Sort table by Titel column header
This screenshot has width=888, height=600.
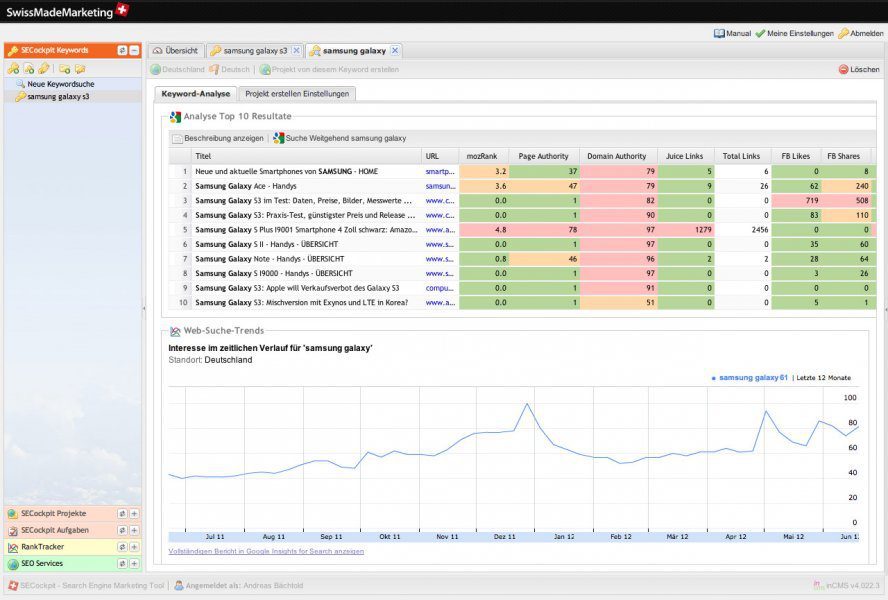pyautogui.click(x=306, y=156)
